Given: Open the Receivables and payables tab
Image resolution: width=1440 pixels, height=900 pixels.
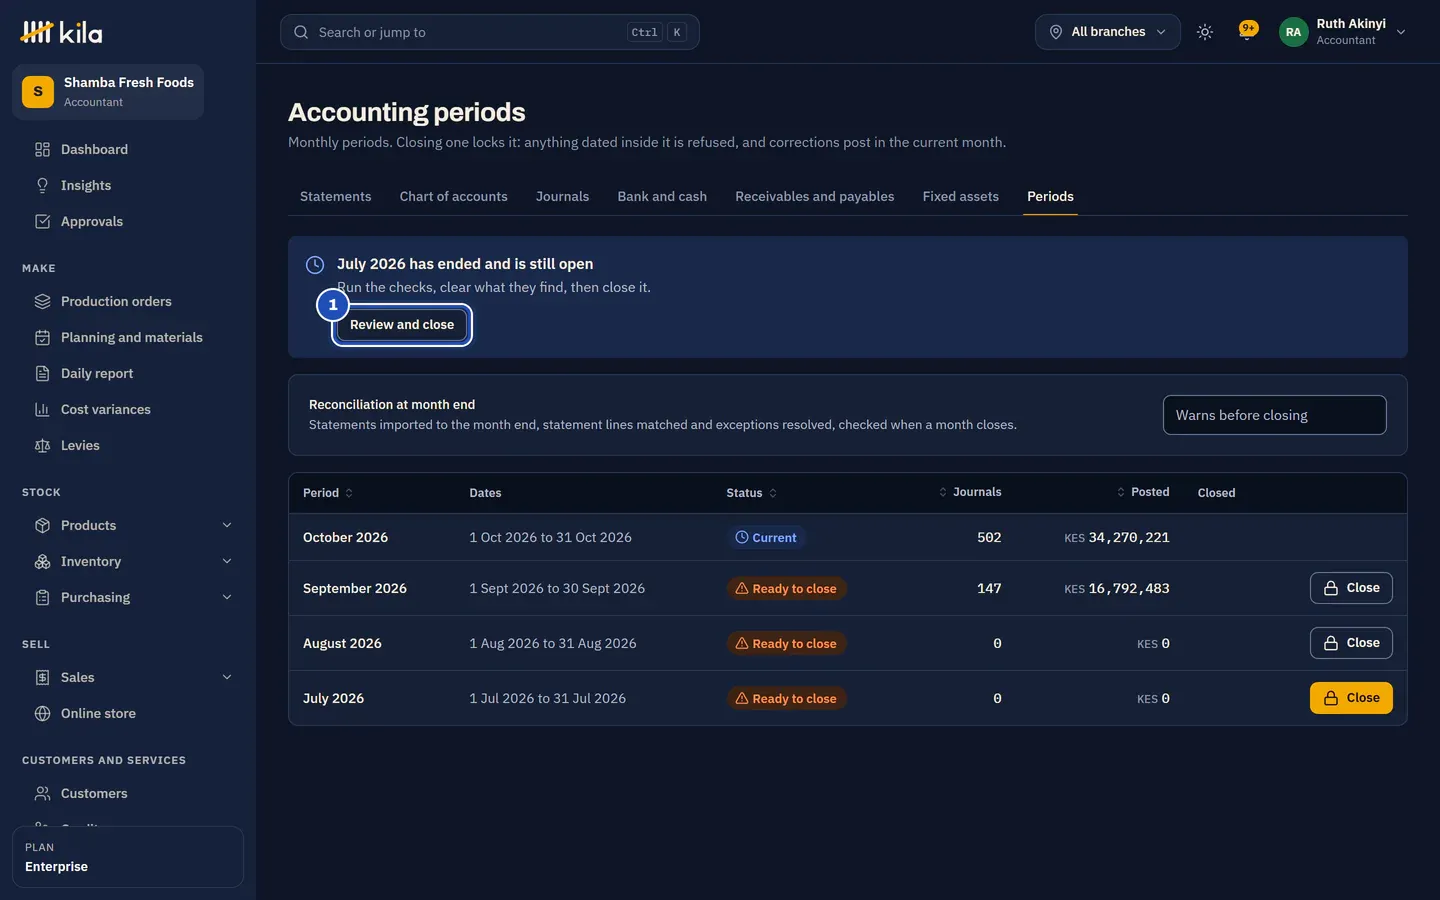Looking at the screenshot, I should [x=814, y=196].
